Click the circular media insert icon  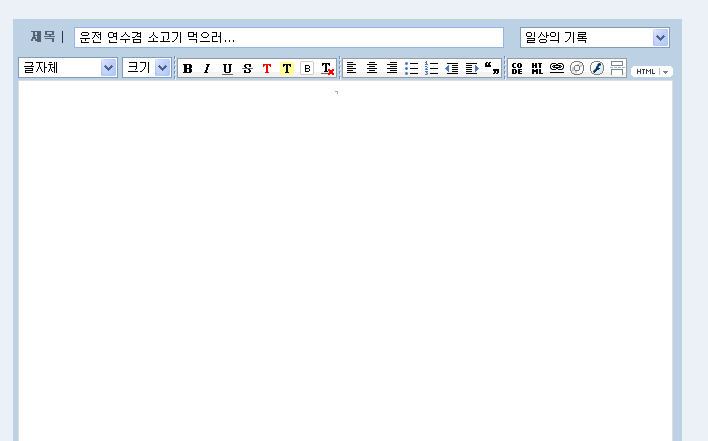pos(577,68)
